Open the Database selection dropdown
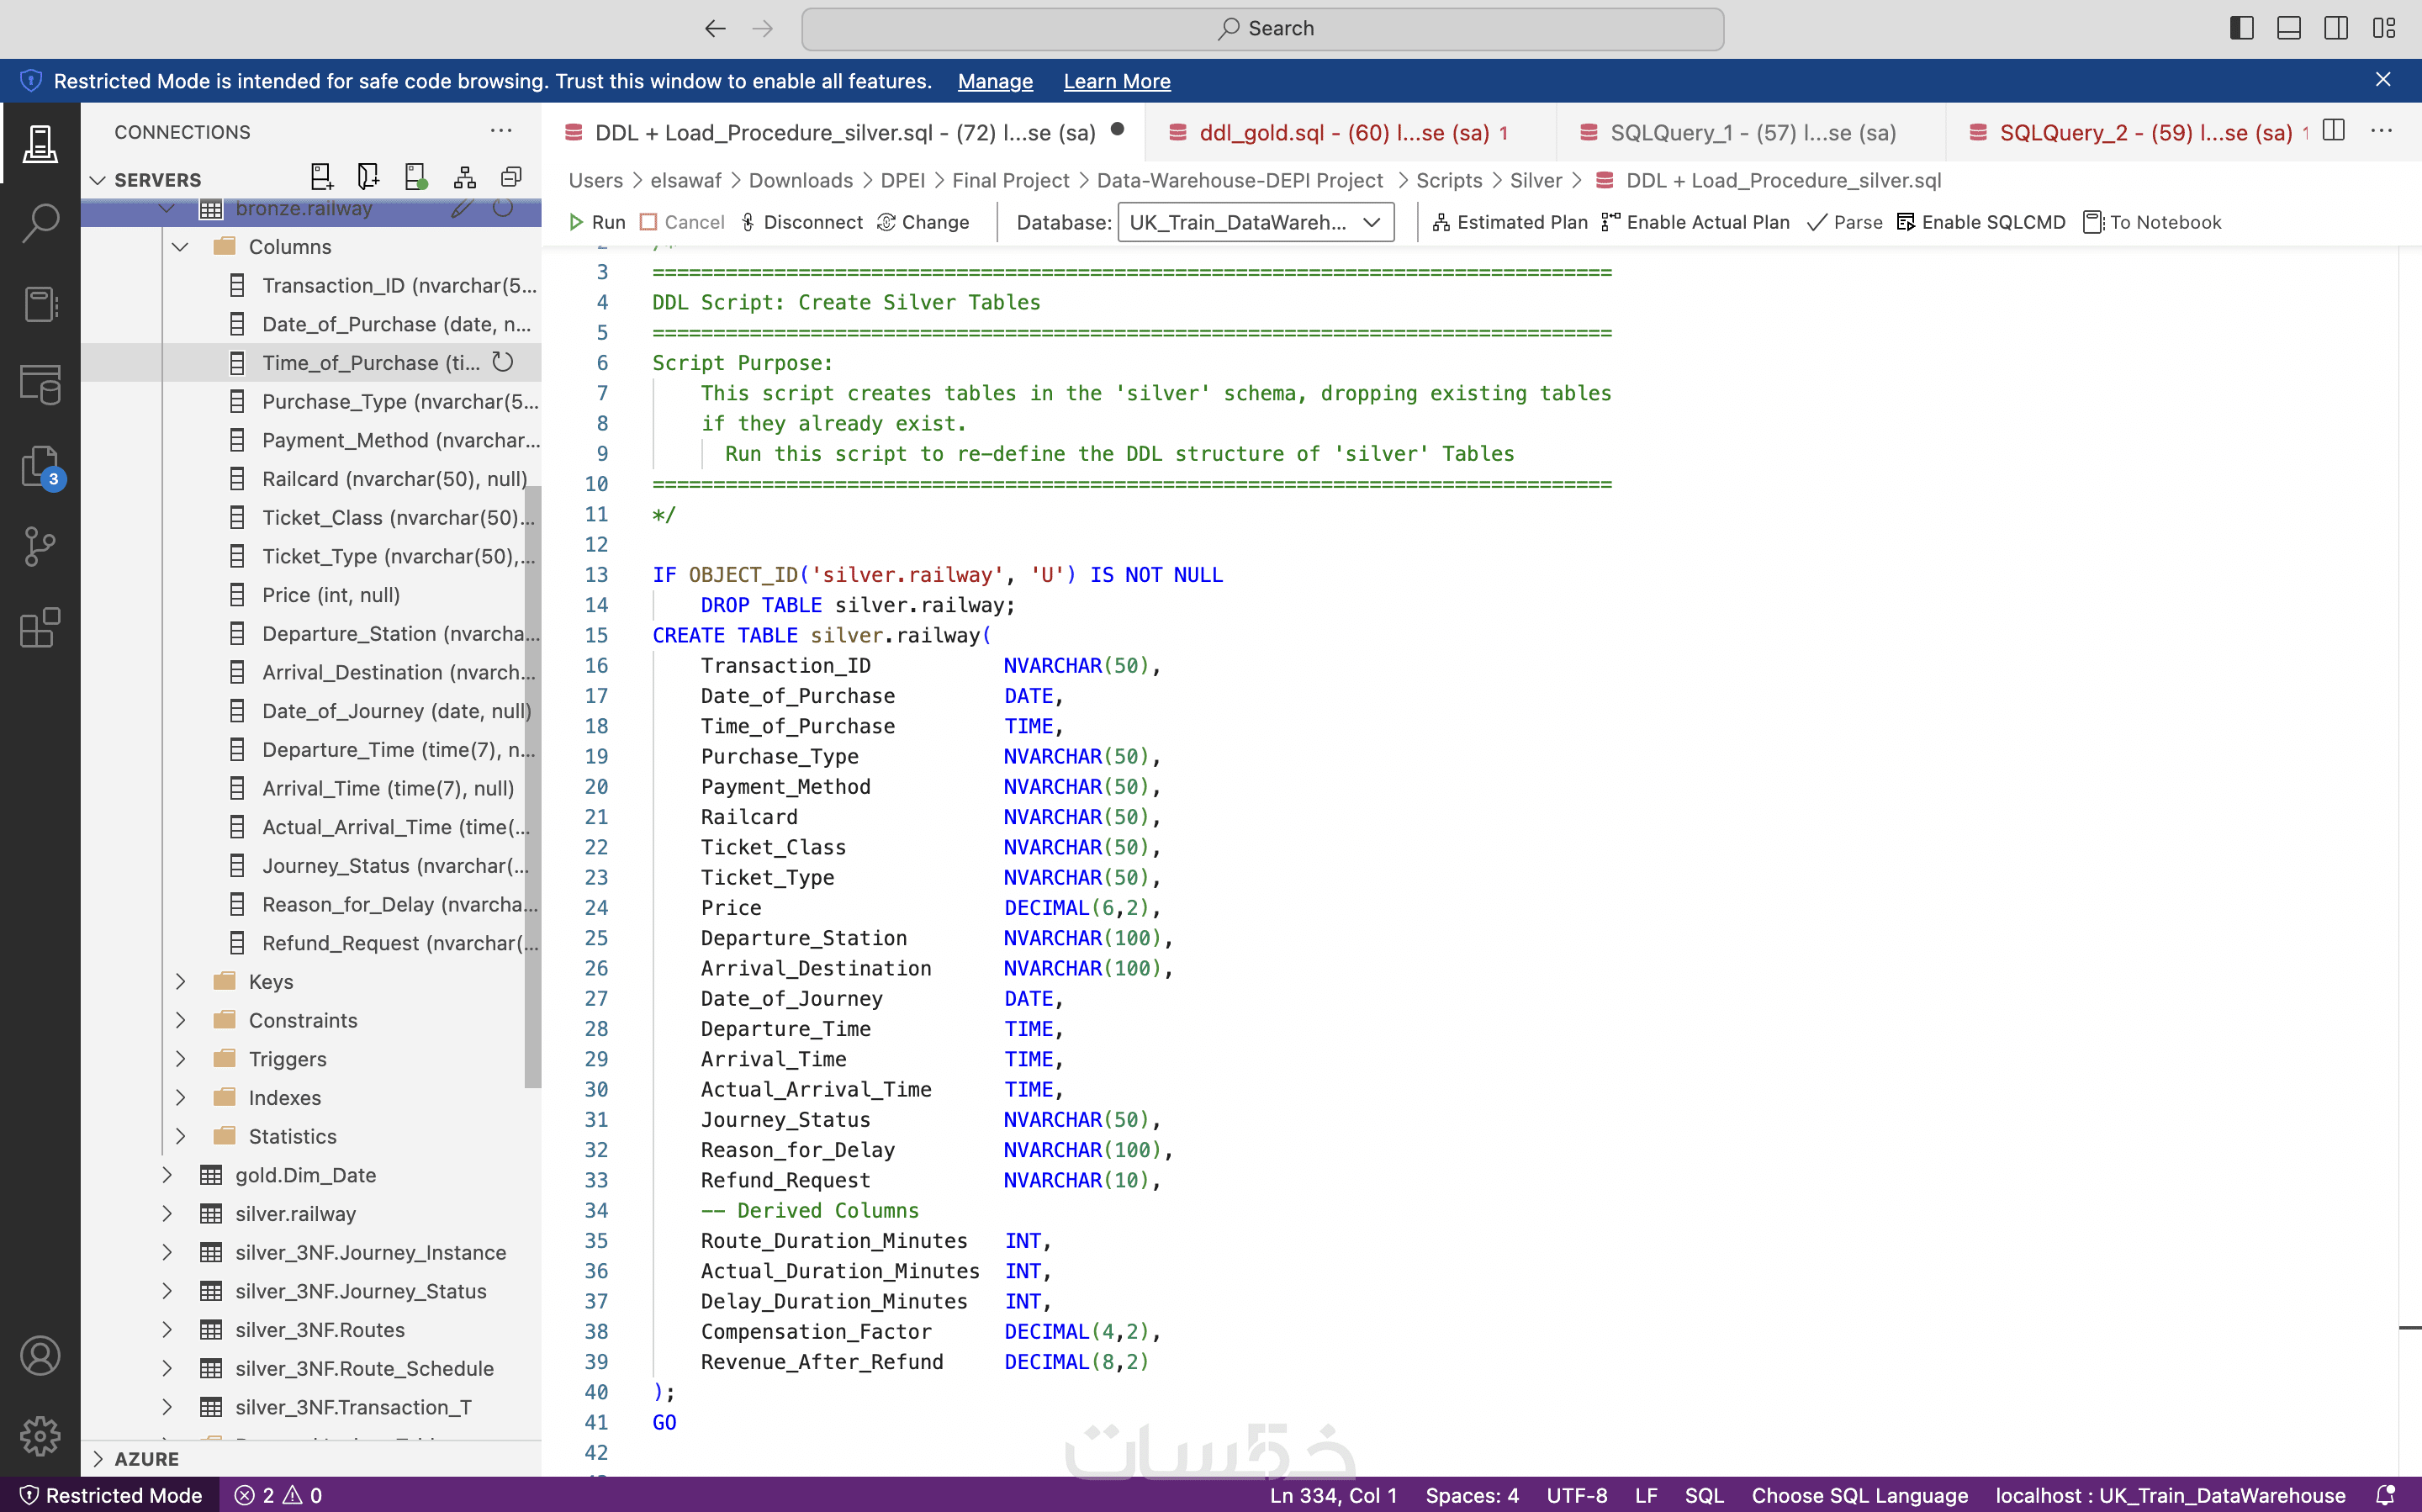This screenshot has height=1512, width=2422. click(1255, 222)
